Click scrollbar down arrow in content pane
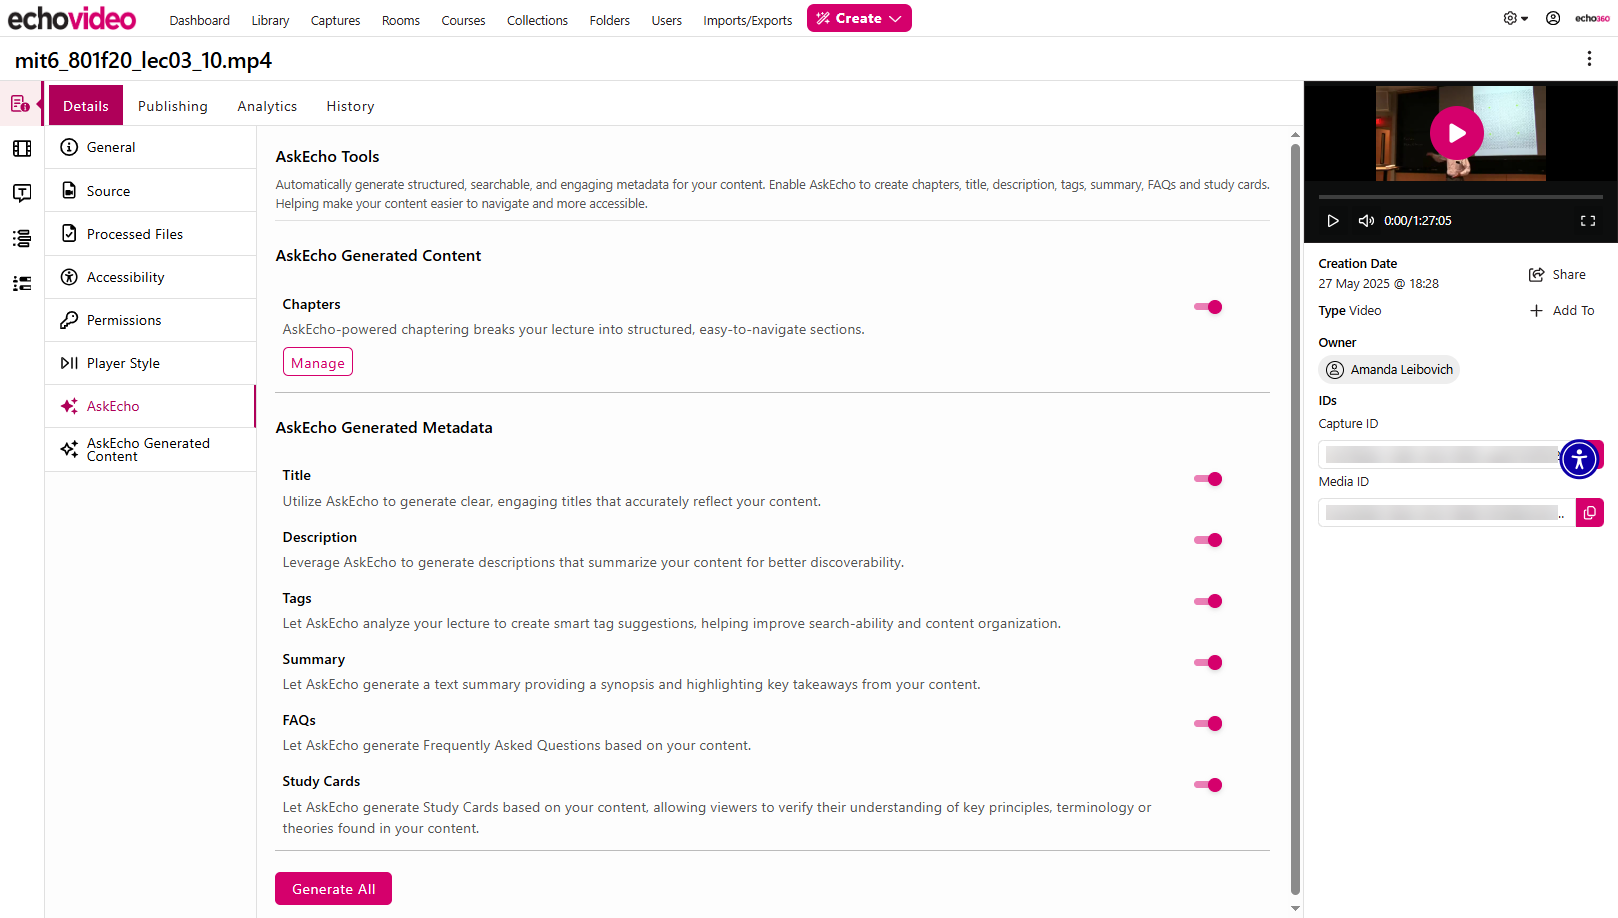Image resolution: width=1618 pixels, height=918 pixels. 1295,908
